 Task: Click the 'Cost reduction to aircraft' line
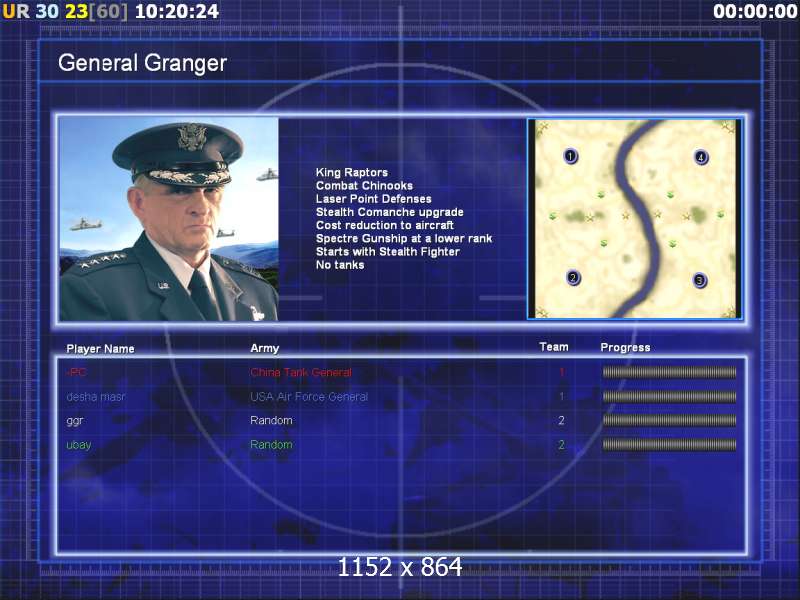[385, 226]
